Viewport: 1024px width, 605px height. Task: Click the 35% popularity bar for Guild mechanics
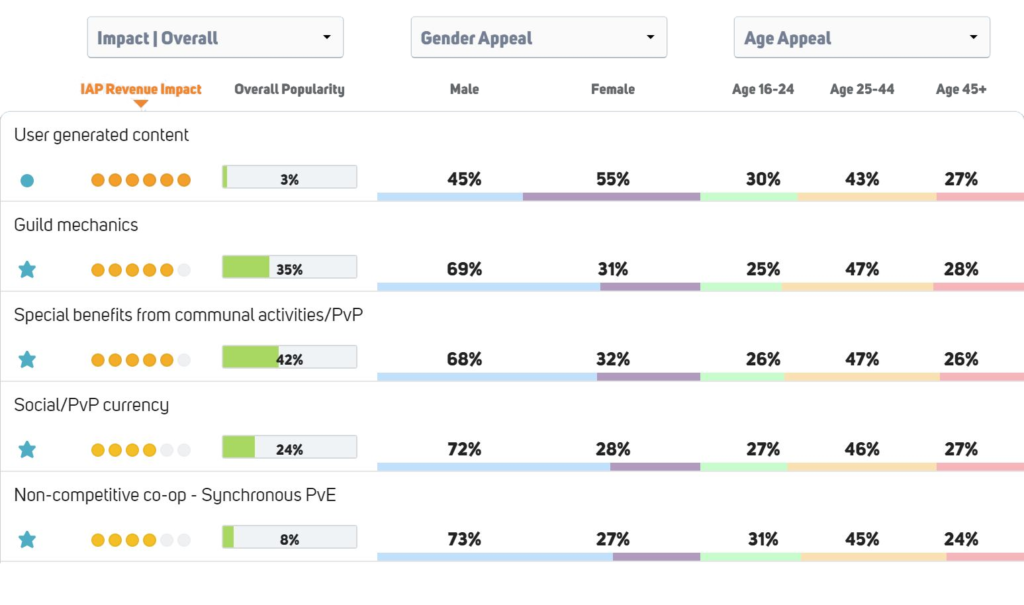289,269
